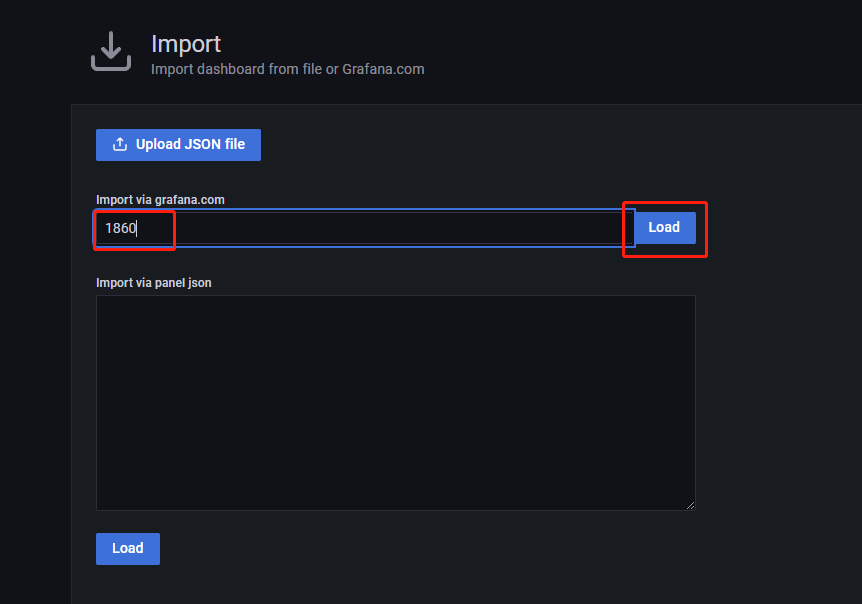
Task: Click the Import download icon in header
Action: [111, 51]
